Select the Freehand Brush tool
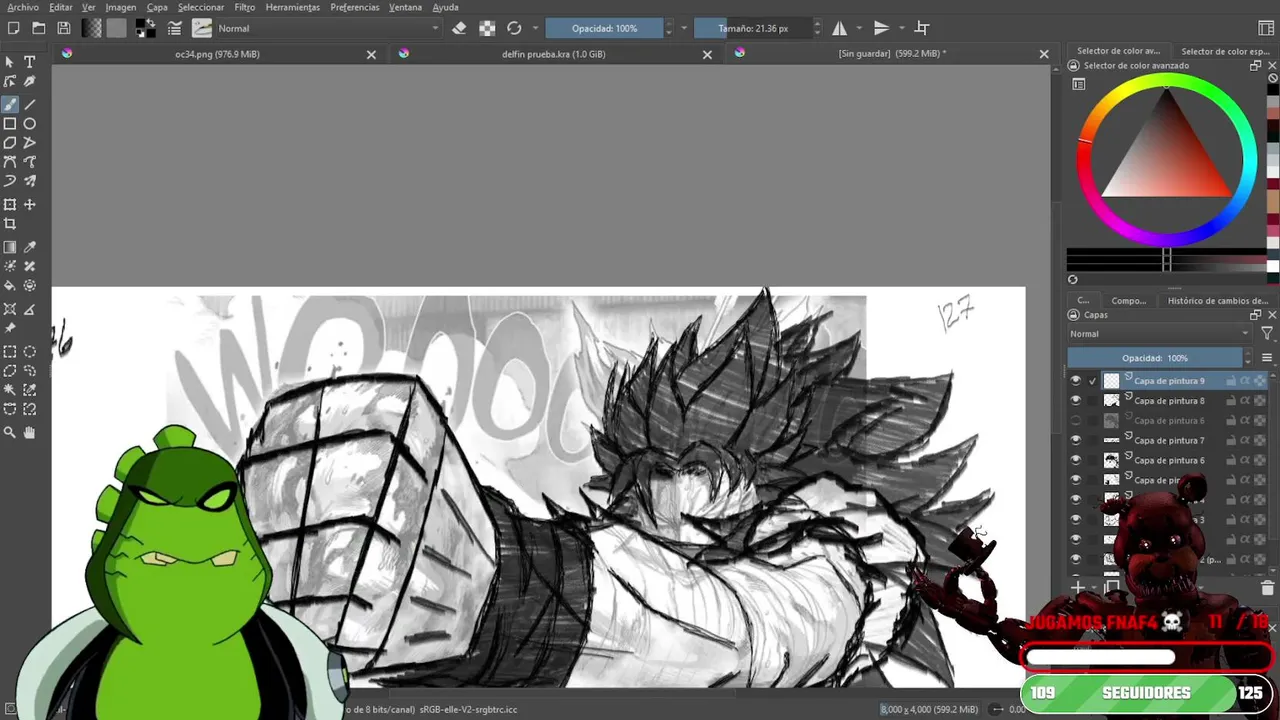 point(10,104)
